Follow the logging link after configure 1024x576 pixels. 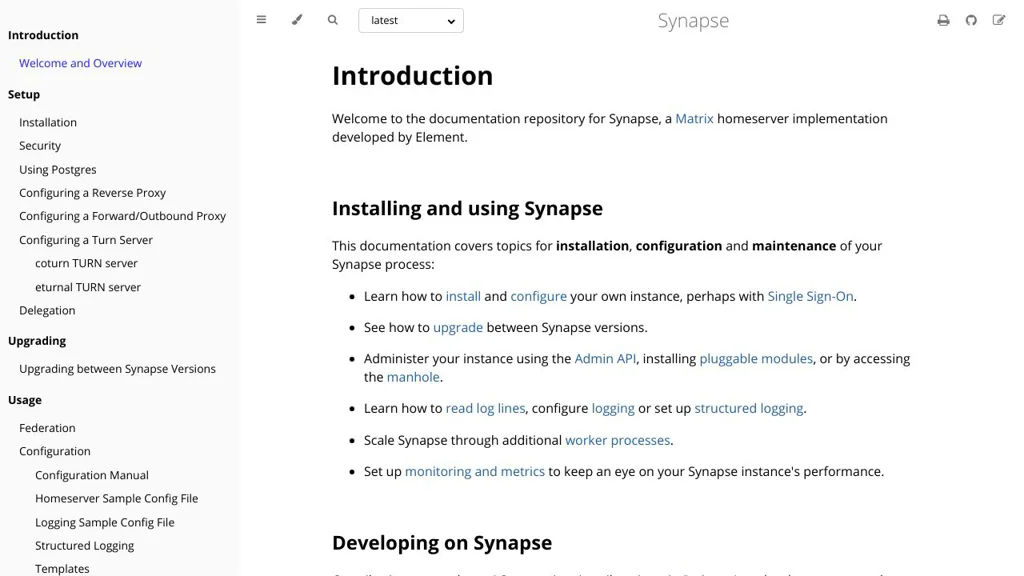pyautogui.click(x=613, y=409)
